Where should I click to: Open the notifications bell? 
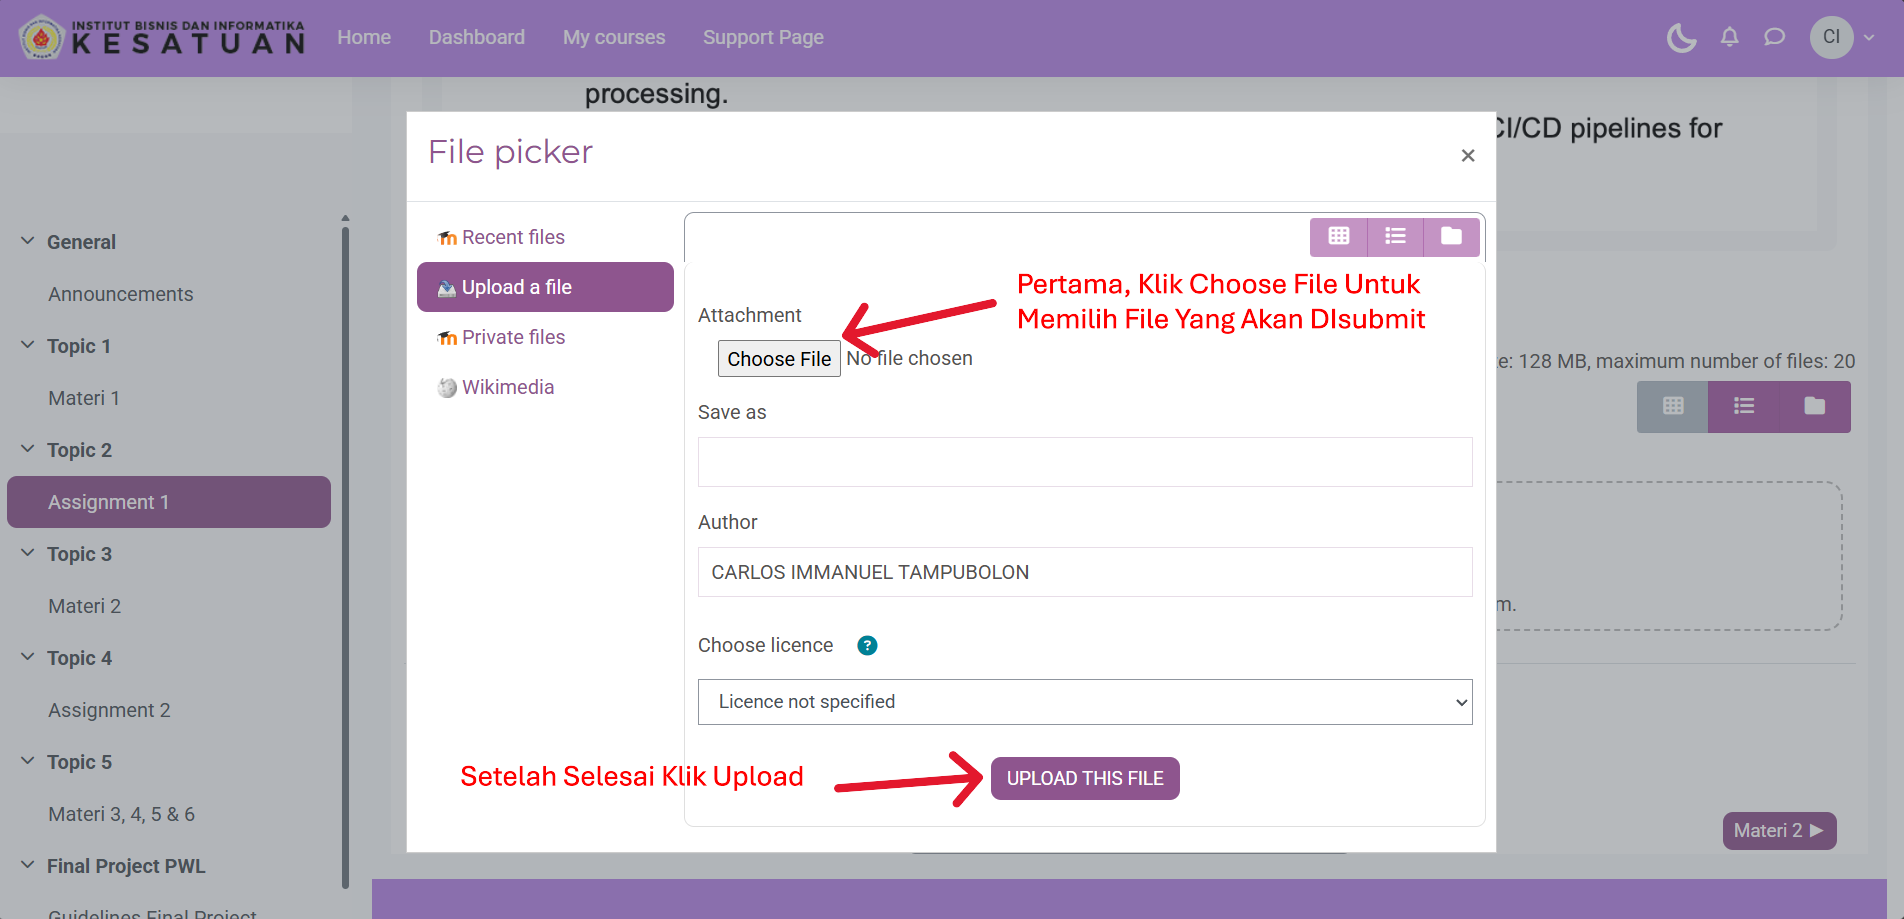tap(1729, 38)
